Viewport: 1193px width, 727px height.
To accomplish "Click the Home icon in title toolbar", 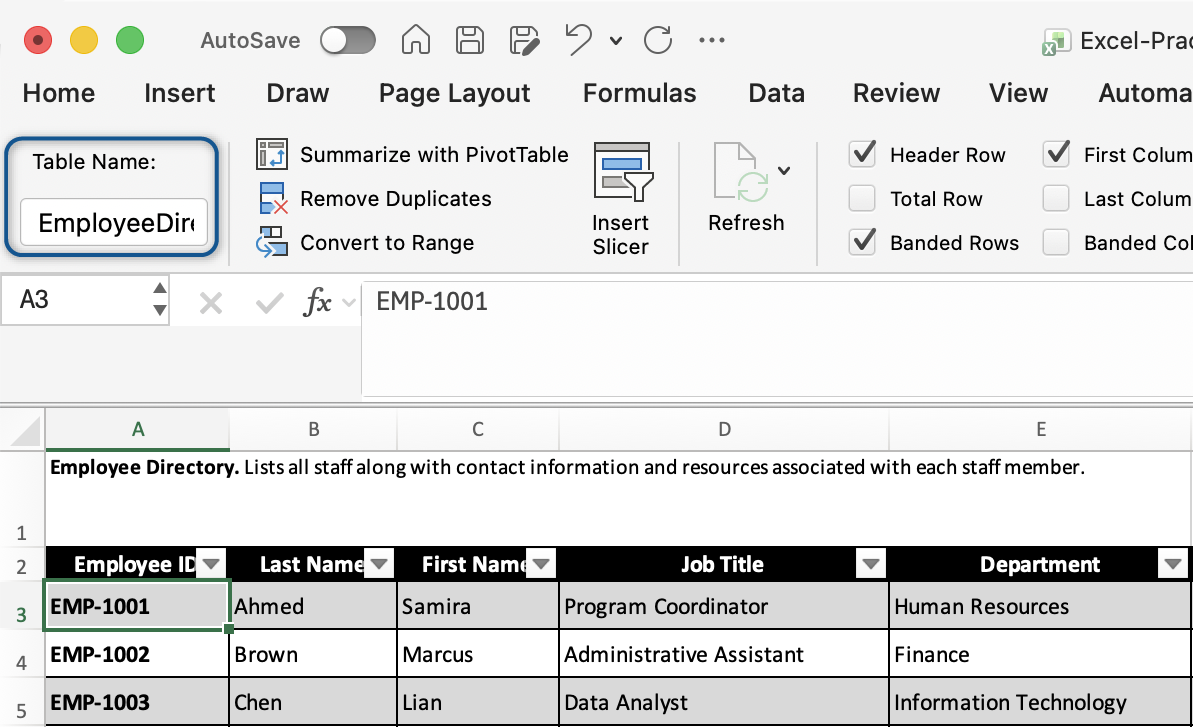I will point(415,40).
